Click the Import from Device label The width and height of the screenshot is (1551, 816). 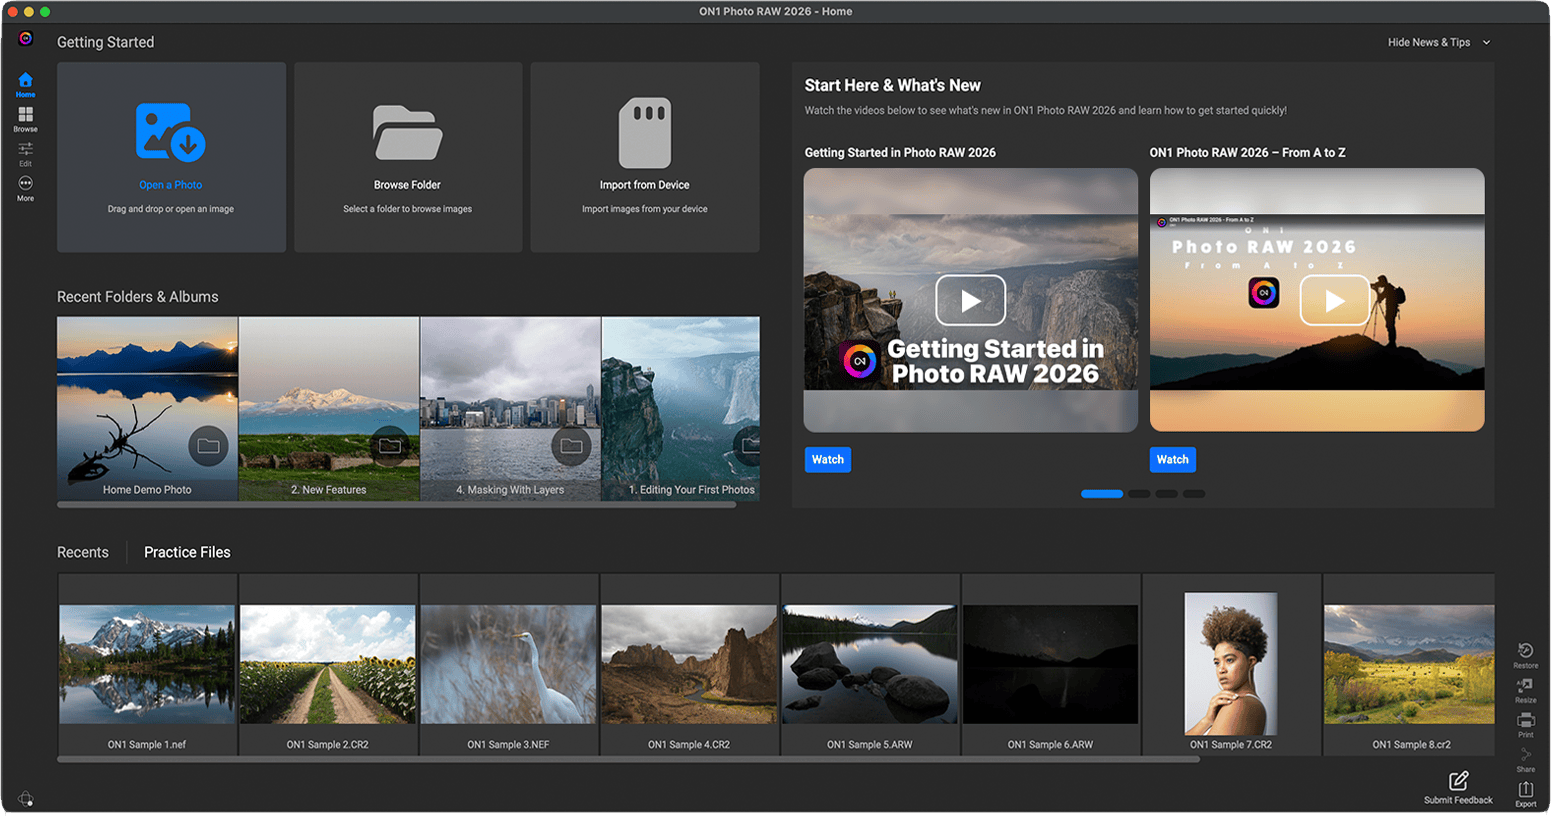coord(645,185)
